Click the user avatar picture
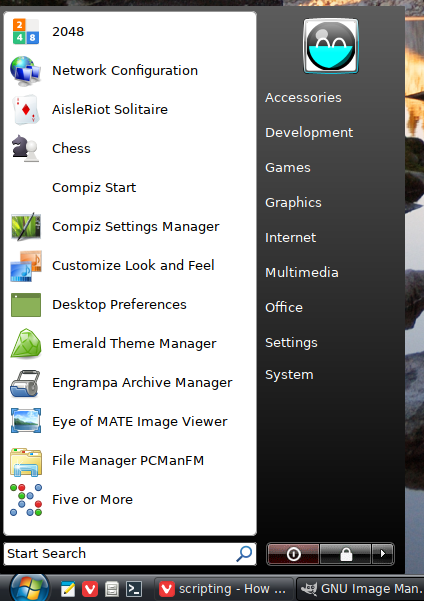This screenshot has width=424, height=601. (x=331, y=46)
